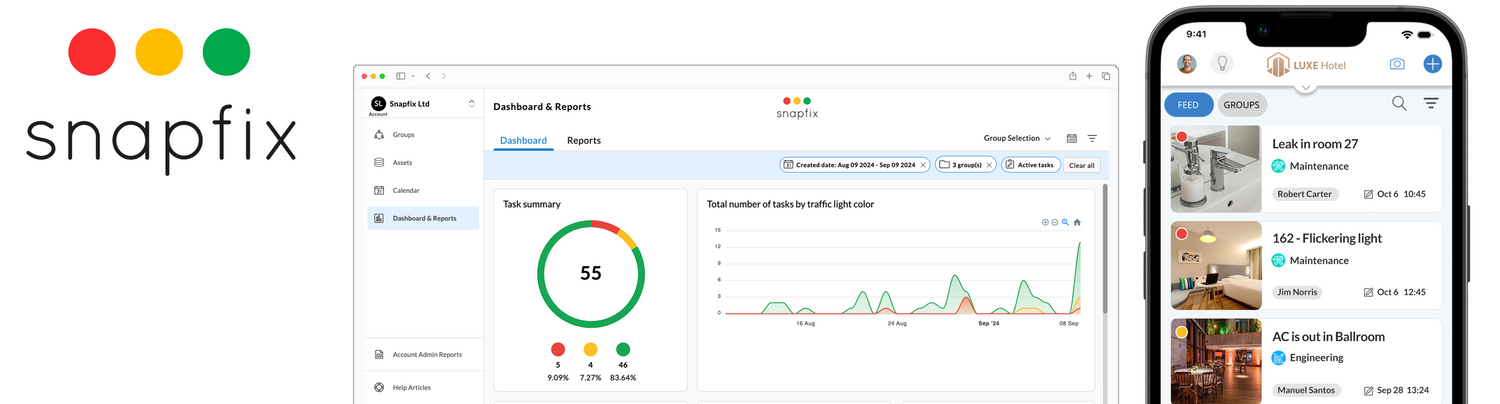This screenshot has width=1500, height=404.
Task: Click the AC is out in Ballroom title
Action: [1328, 336]
